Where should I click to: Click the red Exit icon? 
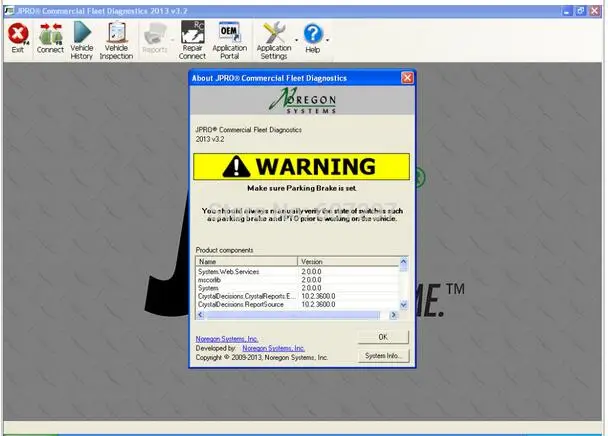18,33
